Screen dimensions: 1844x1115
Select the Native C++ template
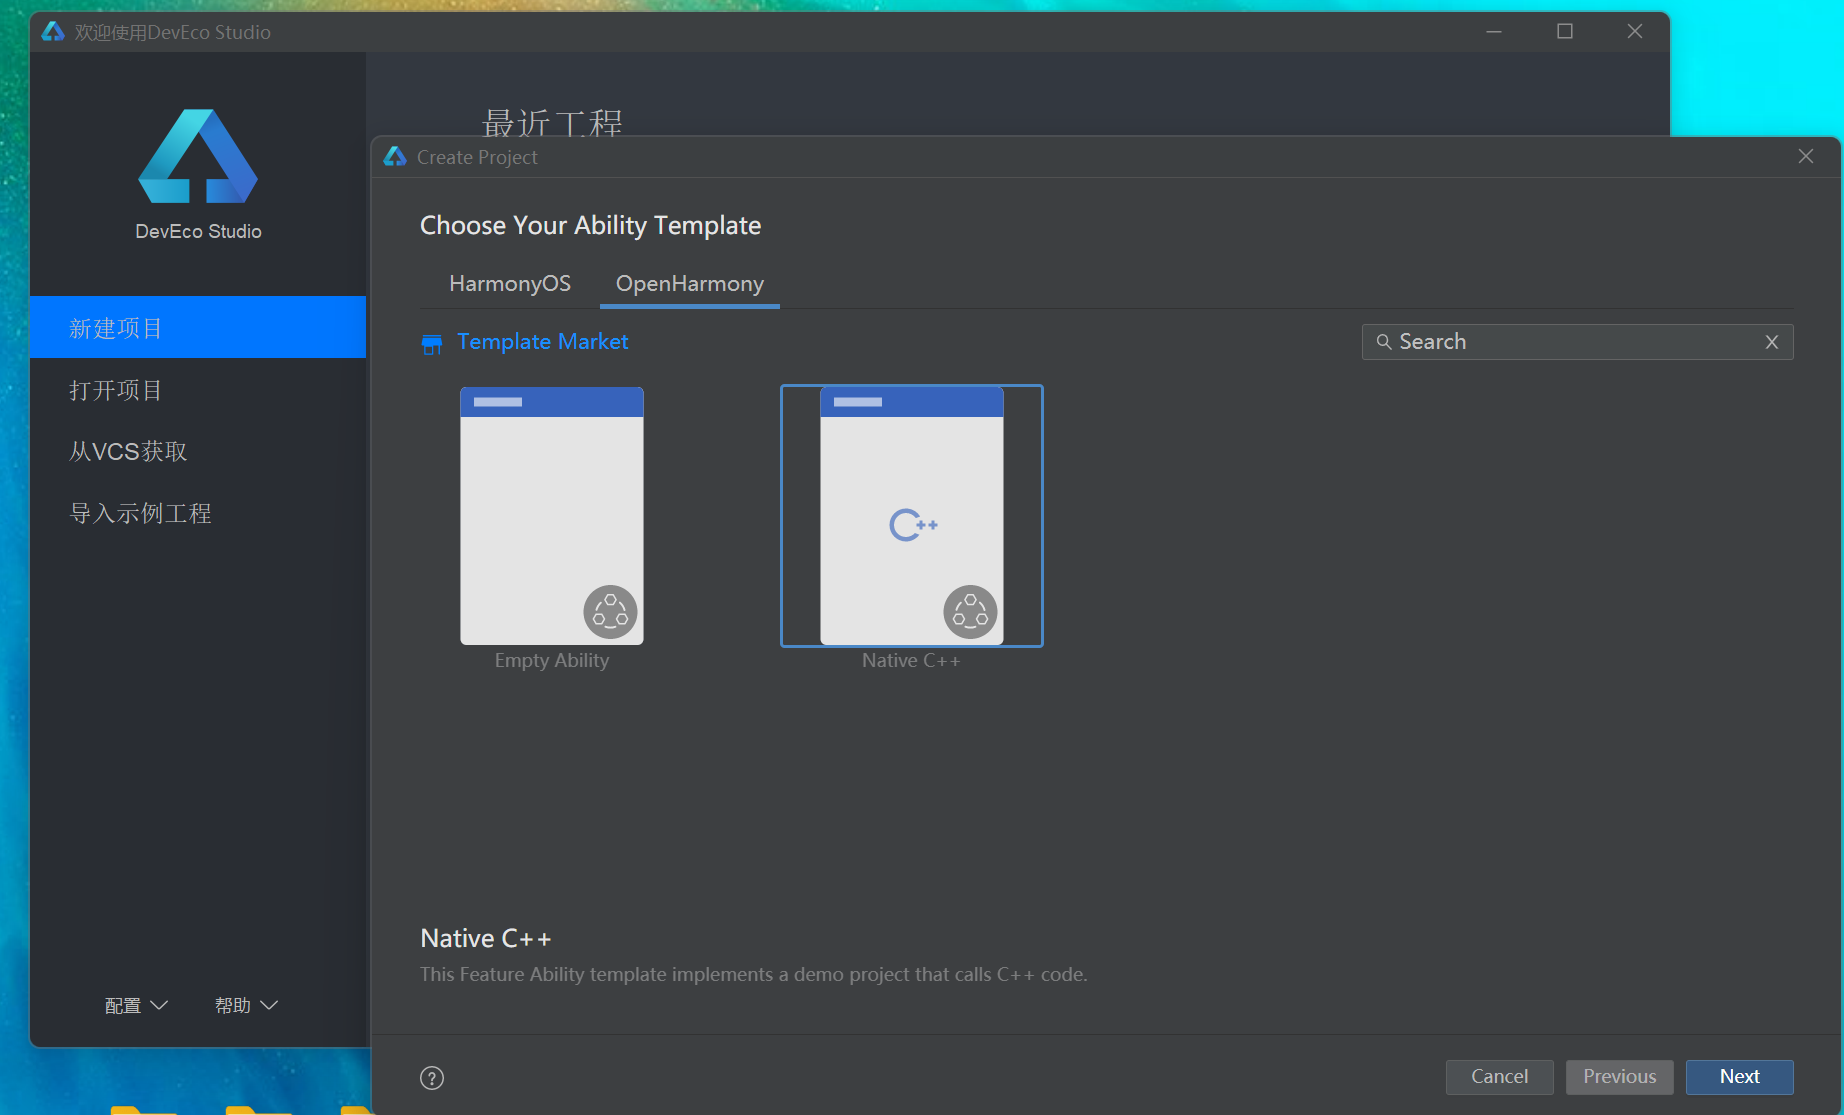coord(912,516)
